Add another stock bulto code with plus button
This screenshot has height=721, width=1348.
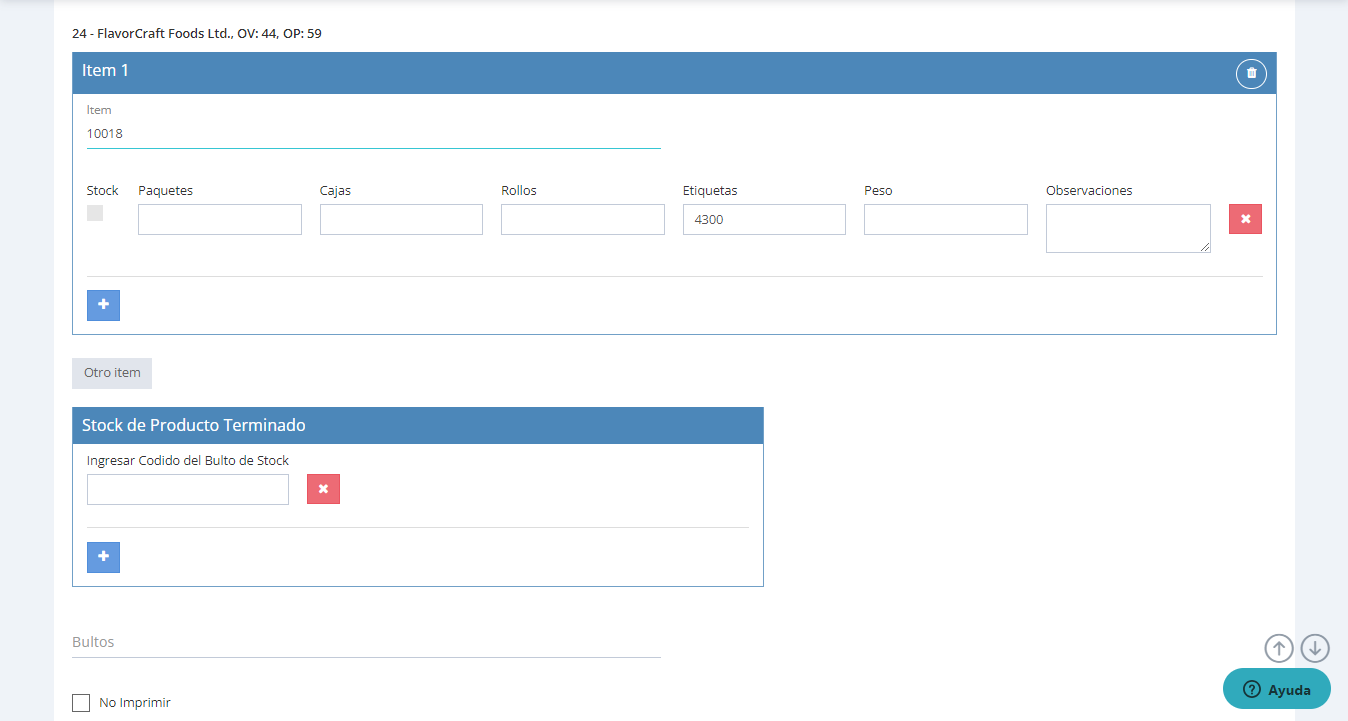pos(103,557)
